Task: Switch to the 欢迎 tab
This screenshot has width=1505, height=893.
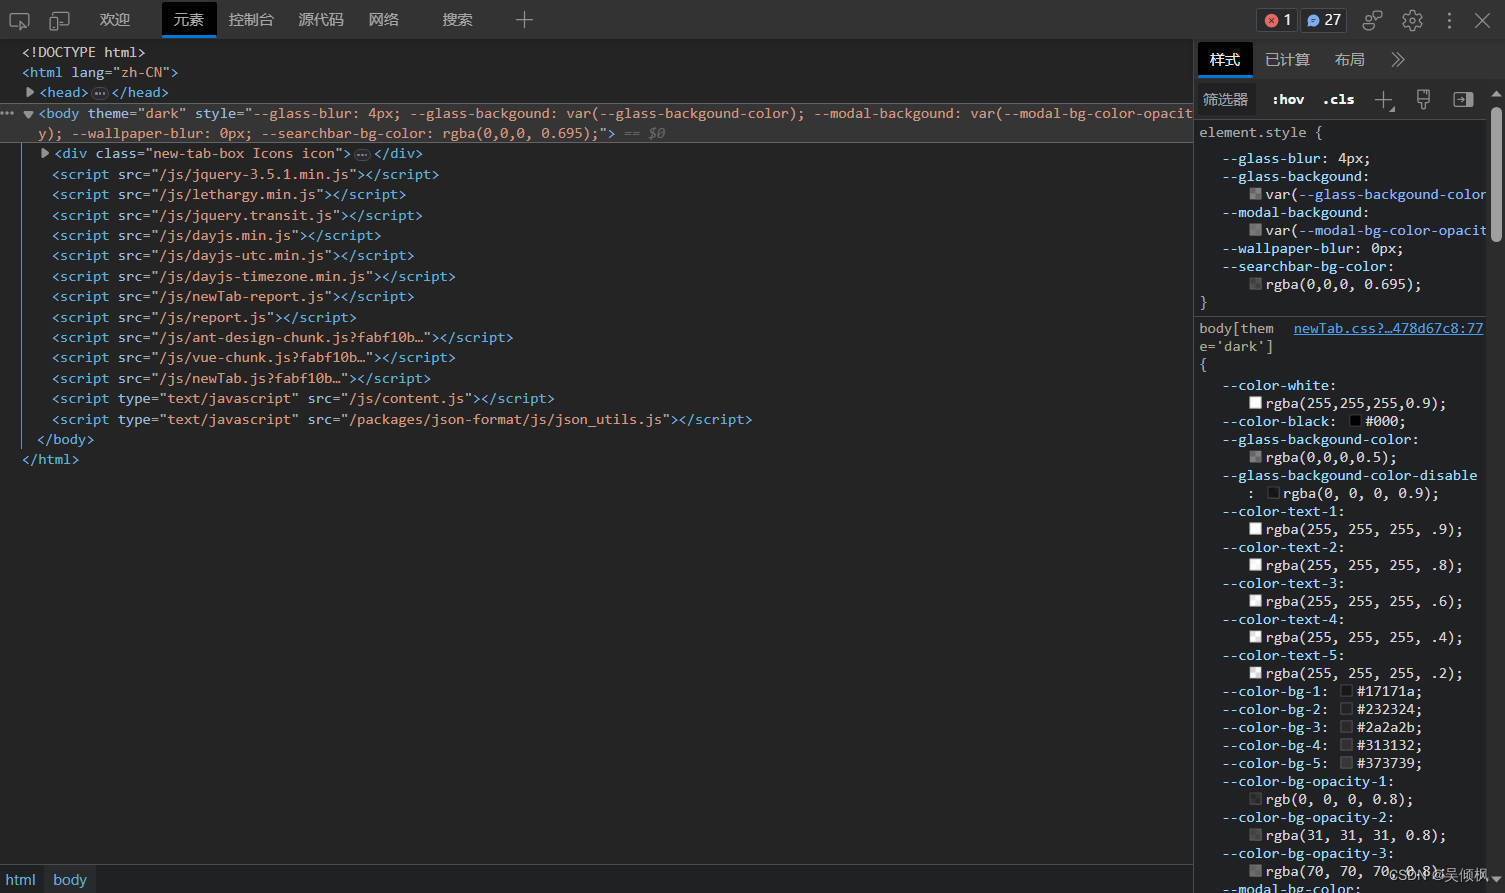Action: pyautogui.click(x=115, y=20)
